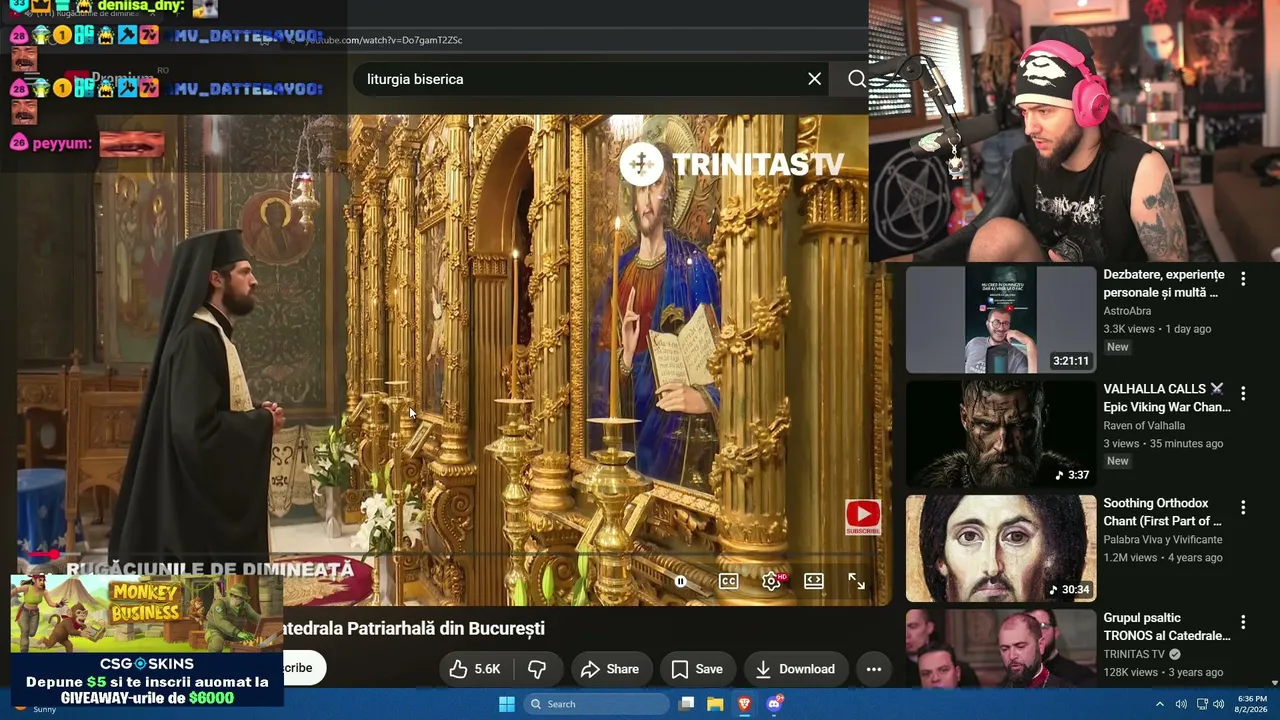Visit the AstroAbra channel

[x=1127, y=311]
